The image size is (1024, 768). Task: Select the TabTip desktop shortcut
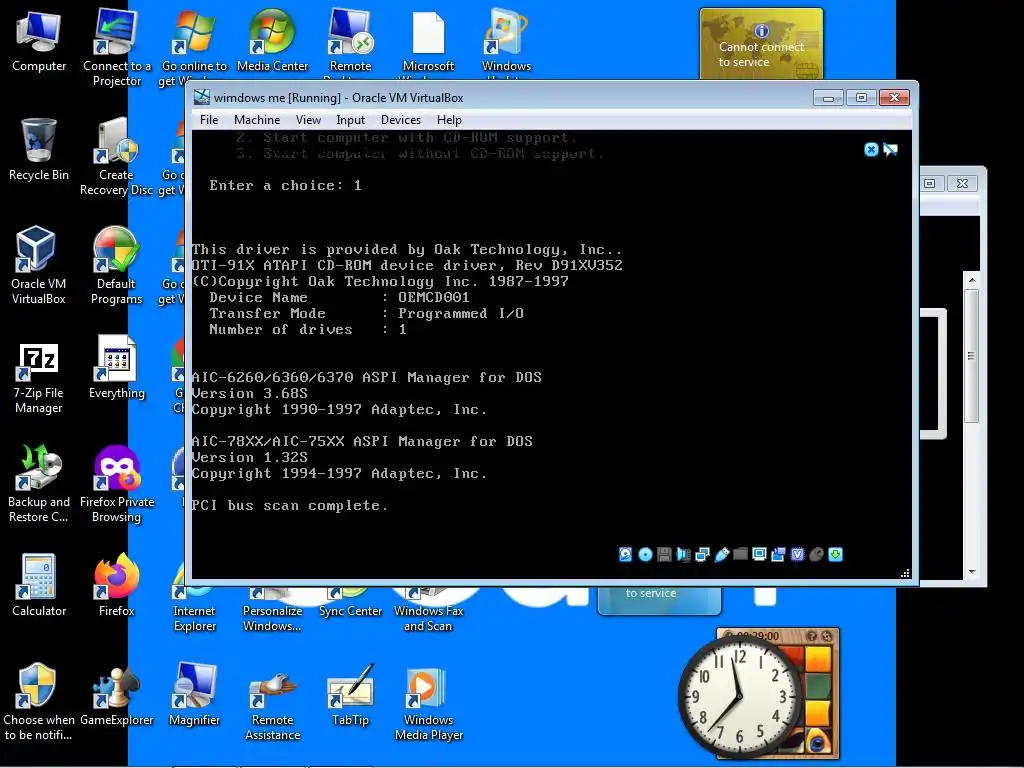[x=350, y=695]
